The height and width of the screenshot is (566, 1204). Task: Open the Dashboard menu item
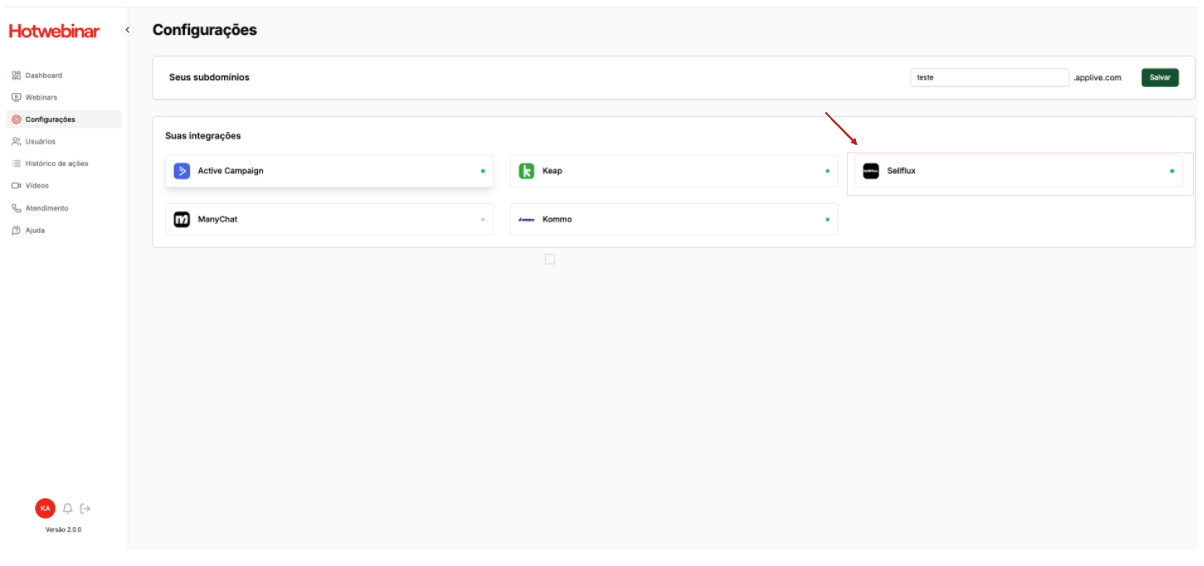43,75
